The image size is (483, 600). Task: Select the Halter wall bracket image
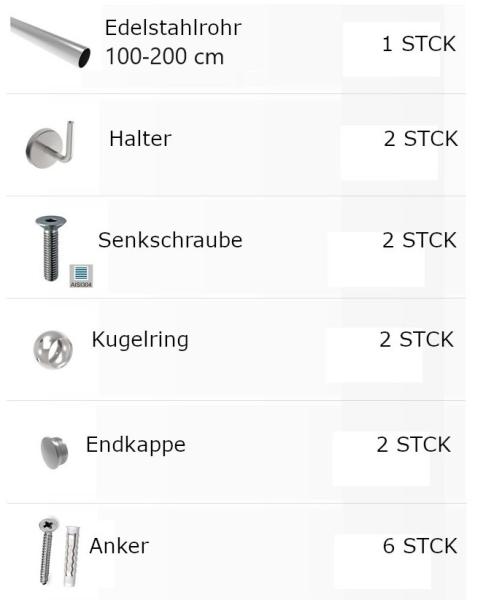tap(50, 145)
